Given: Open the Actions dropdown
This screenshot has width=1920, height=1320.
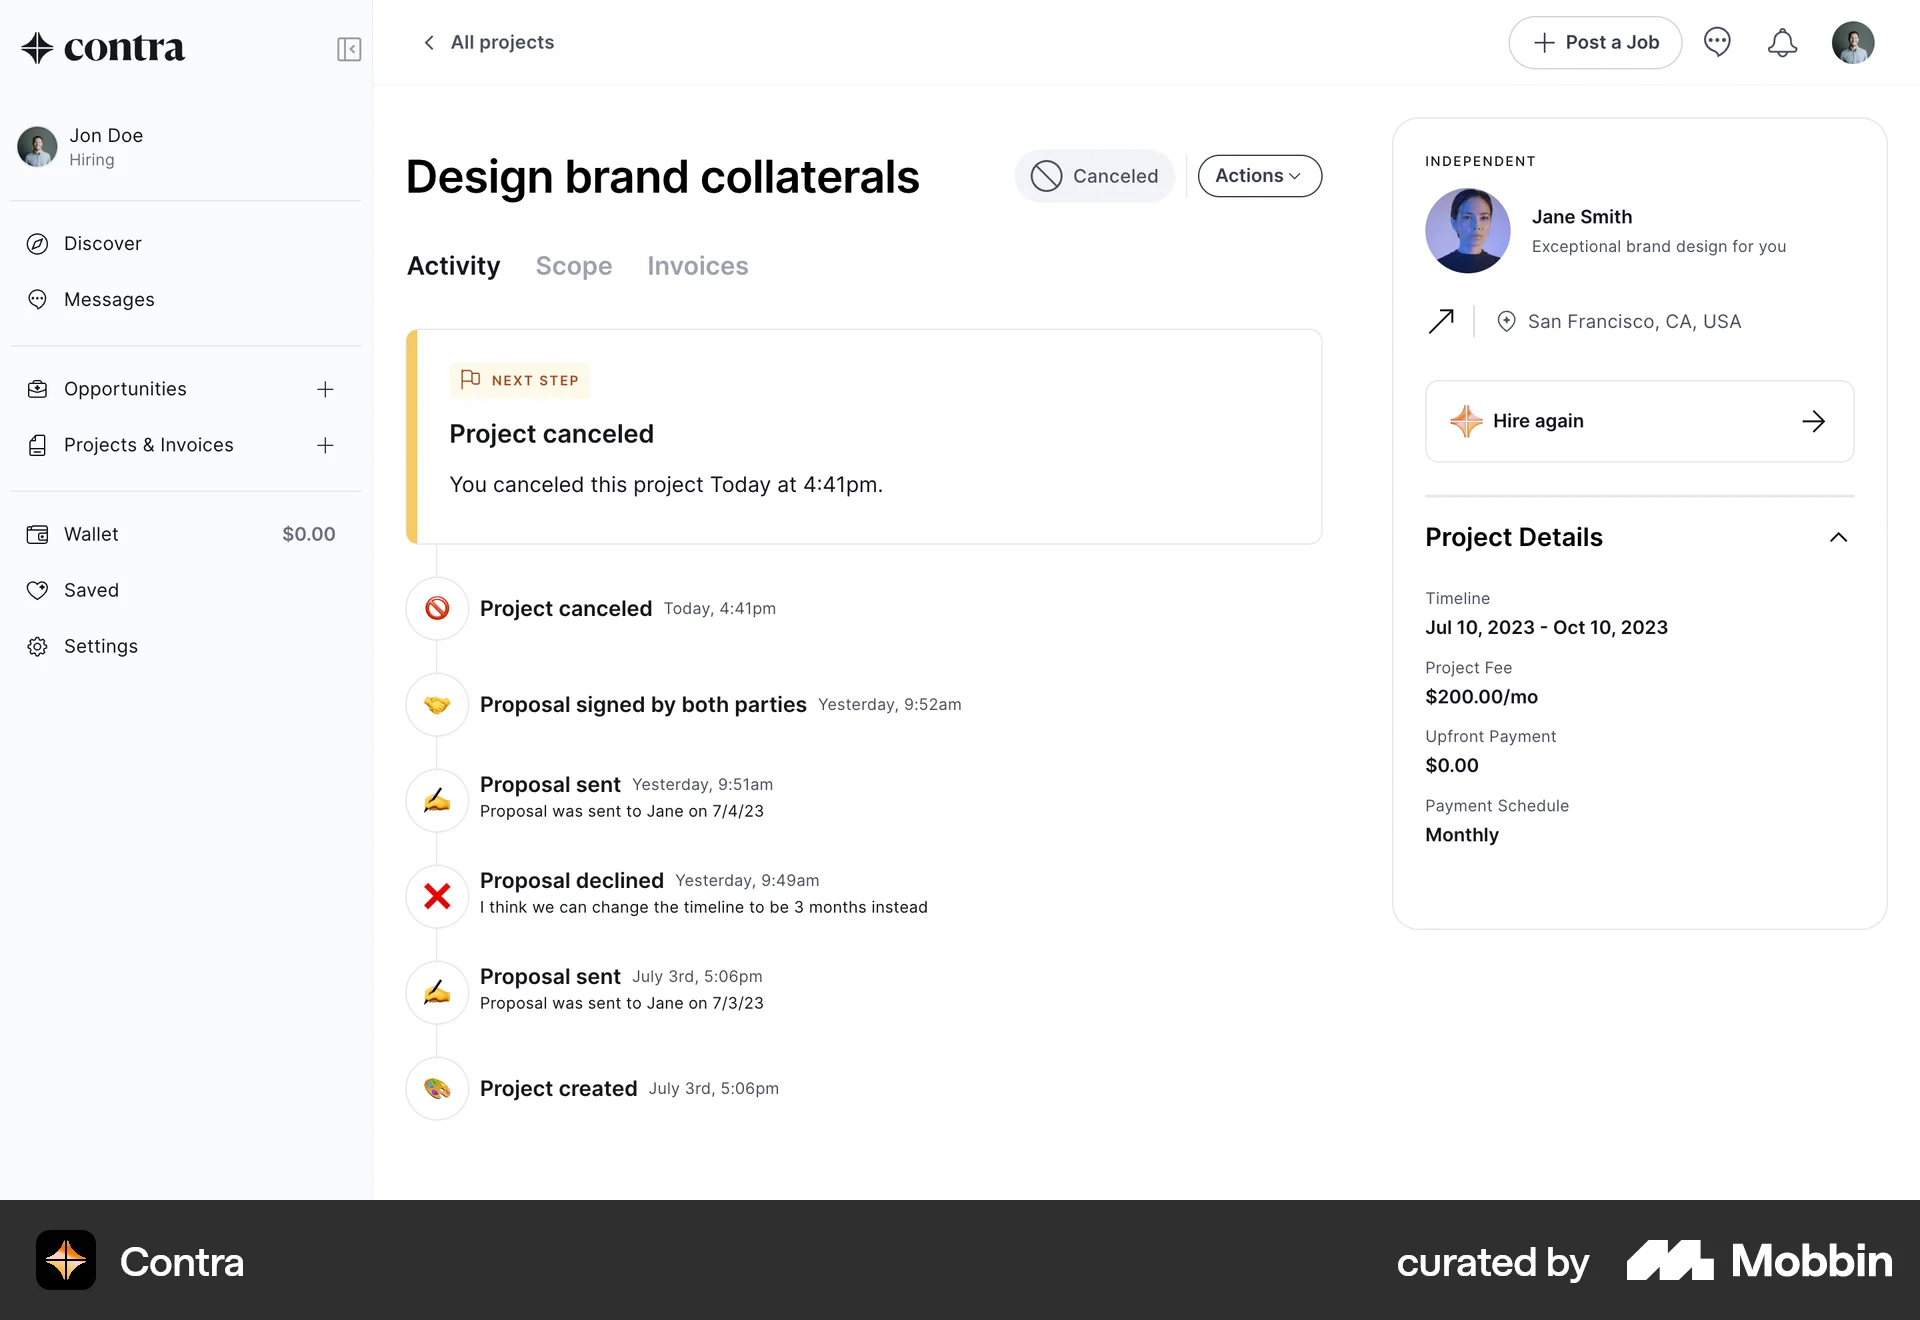Looking at the screenshot, I should 1259,175.
